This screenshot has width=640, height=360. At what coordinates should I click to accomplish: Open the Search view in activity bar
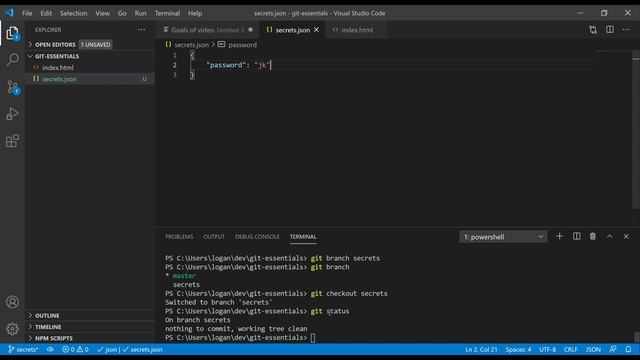12,60
